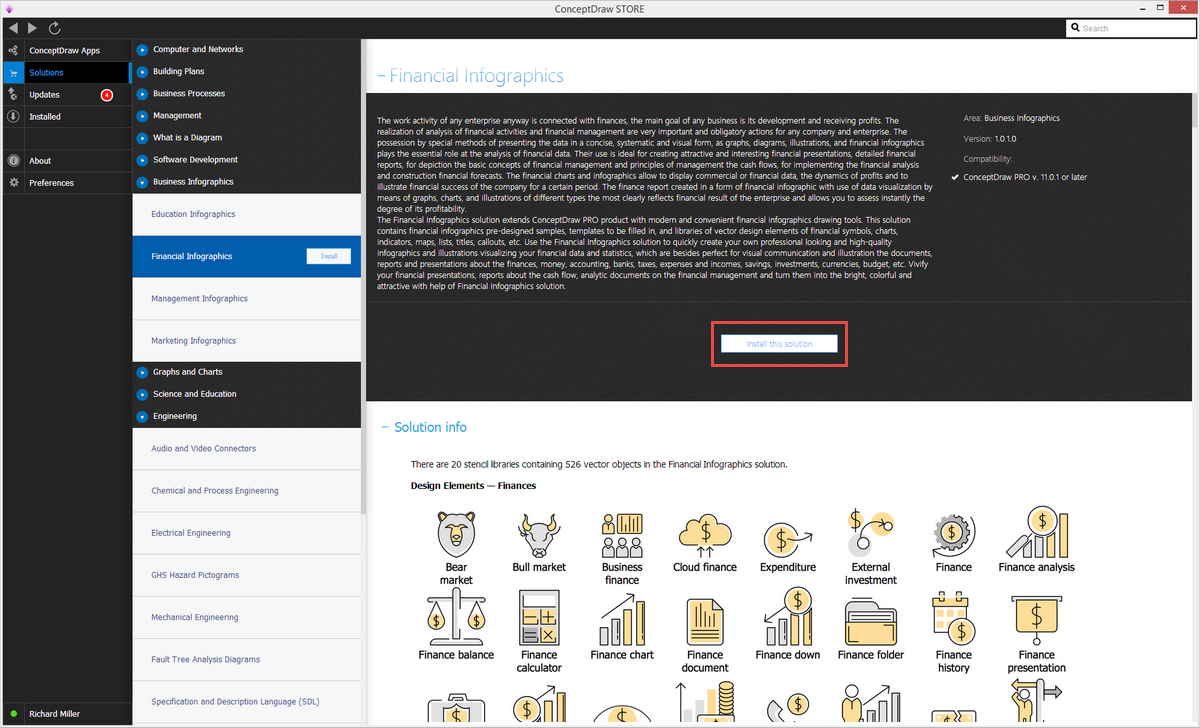This screenshot has height=728, width=1200.
Task: Expand the Graphs and Charts category
Action: coord(143,371)
